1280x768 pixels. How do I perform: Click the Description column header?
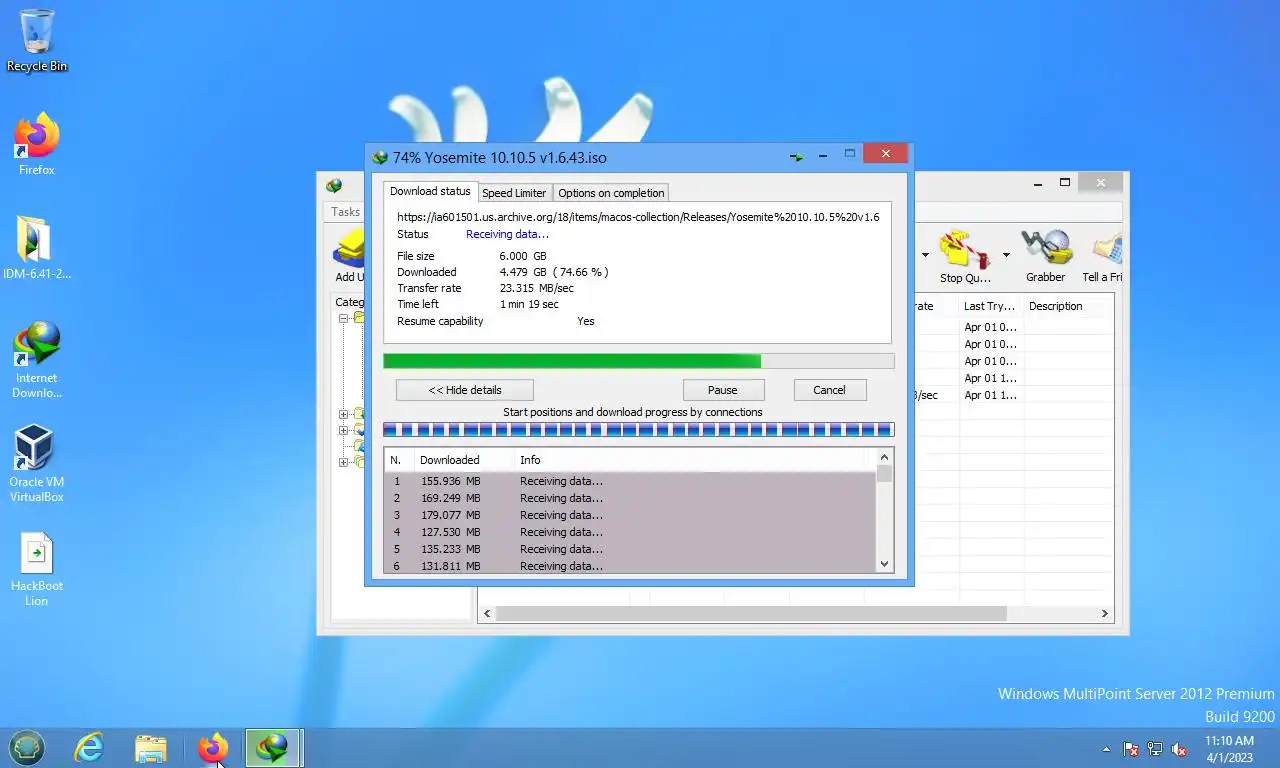click(1067, 306)
